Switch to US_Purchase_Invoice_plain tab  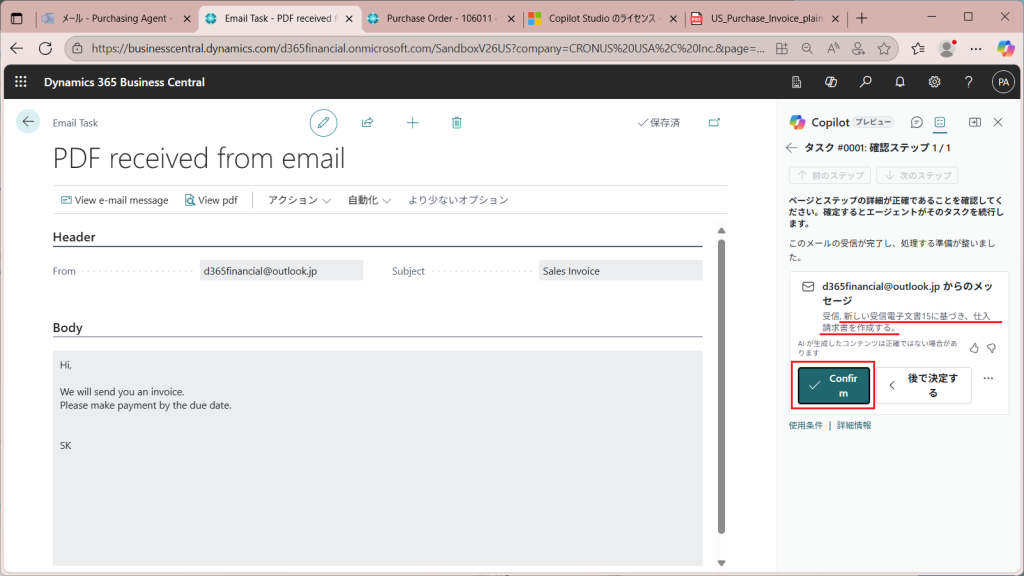[766, 18]
